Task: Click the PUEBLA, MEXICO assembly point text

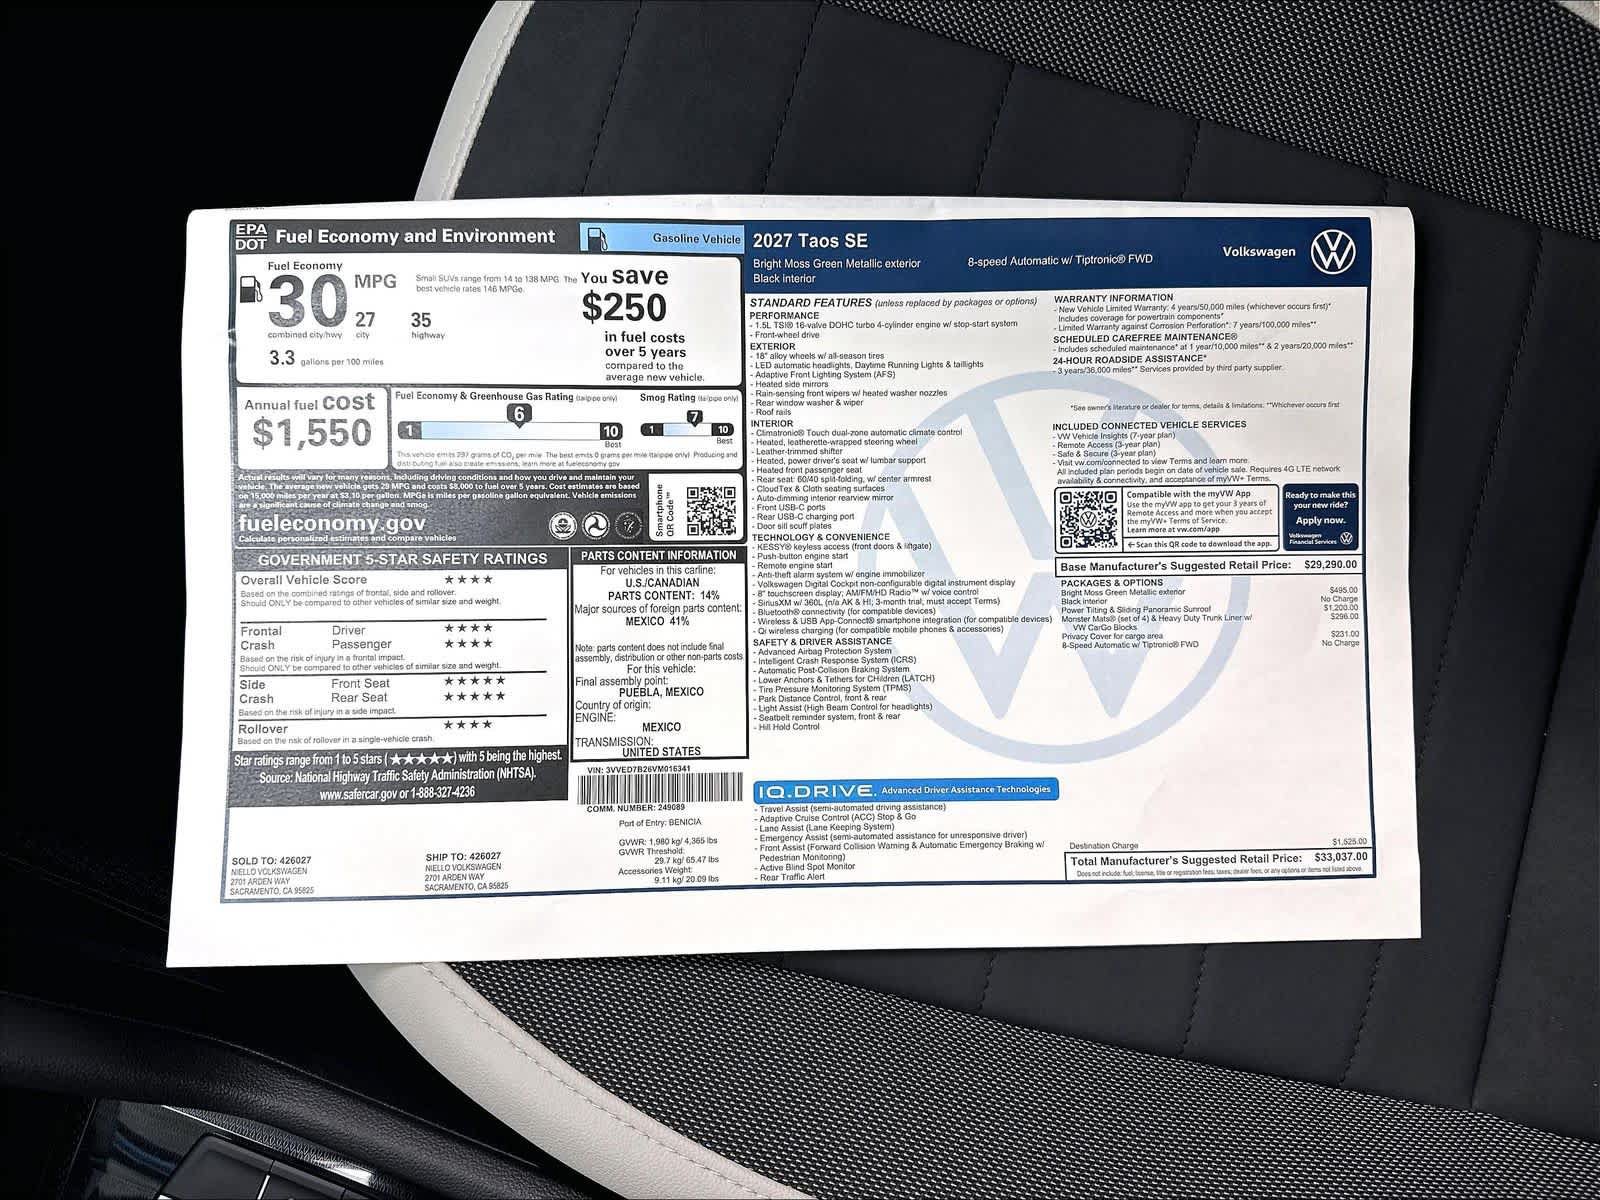Action: 661,692
